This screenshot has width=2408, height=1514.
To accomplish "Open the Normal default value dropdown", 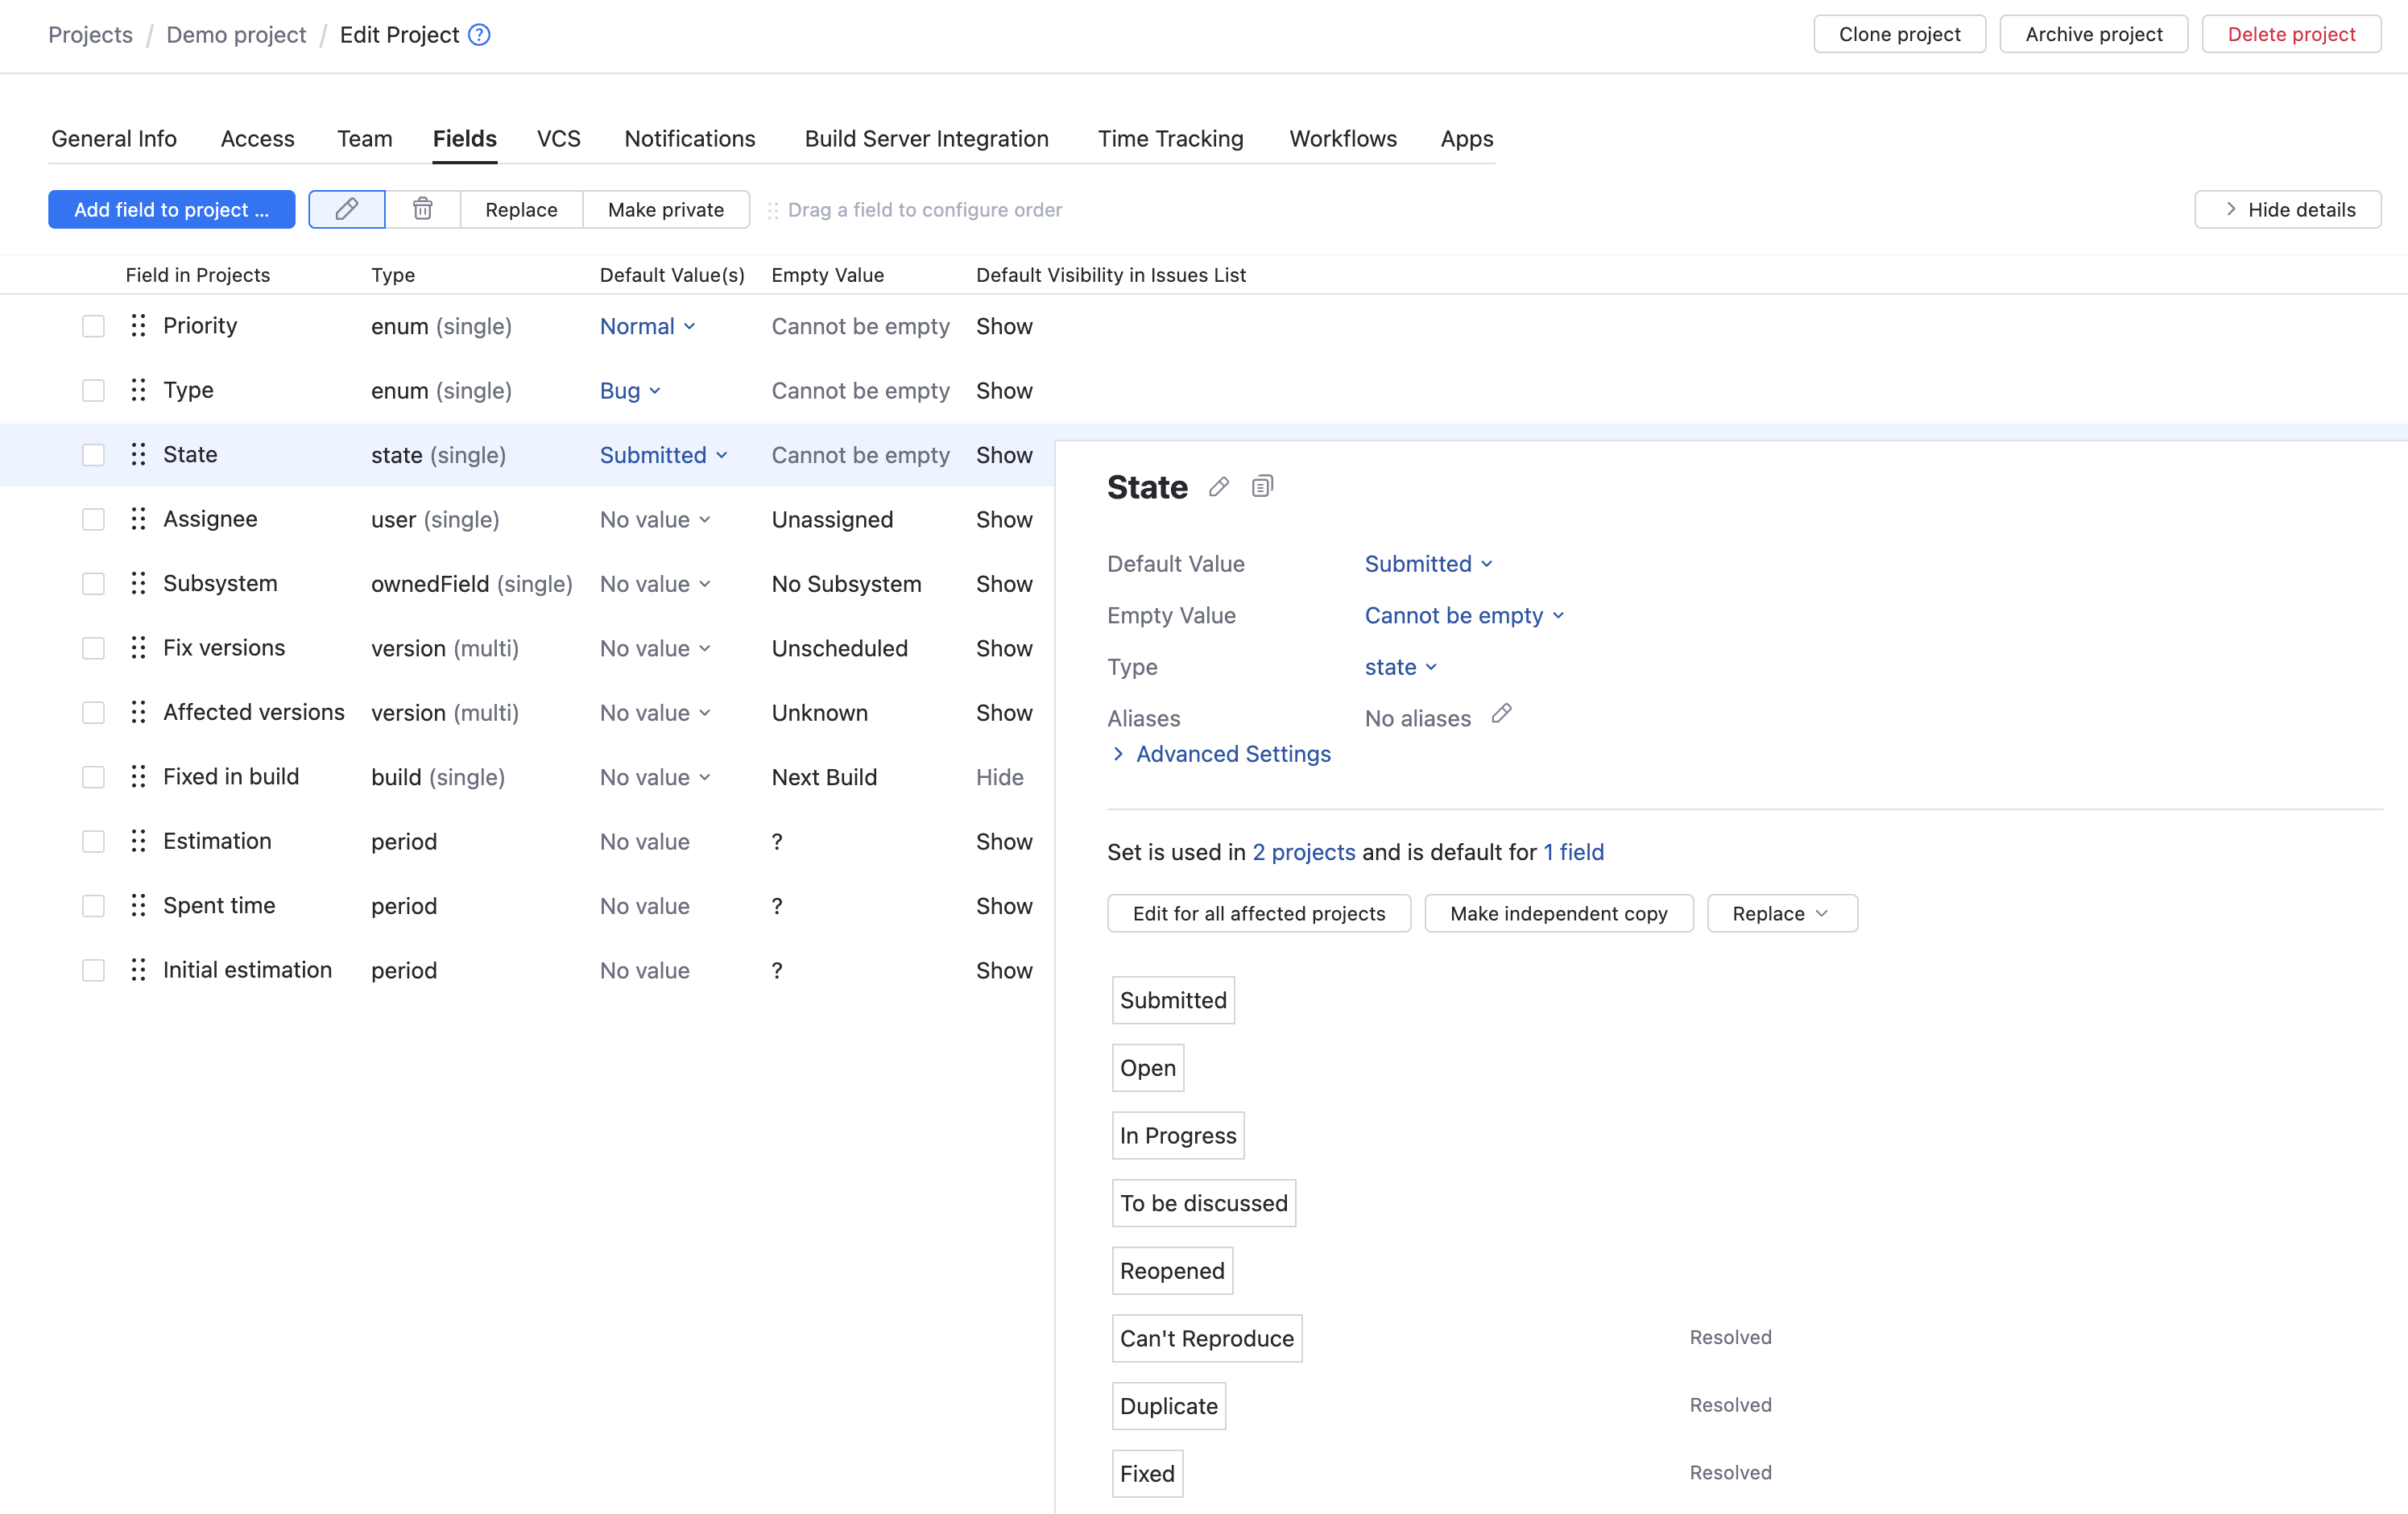I will point(647,327).
